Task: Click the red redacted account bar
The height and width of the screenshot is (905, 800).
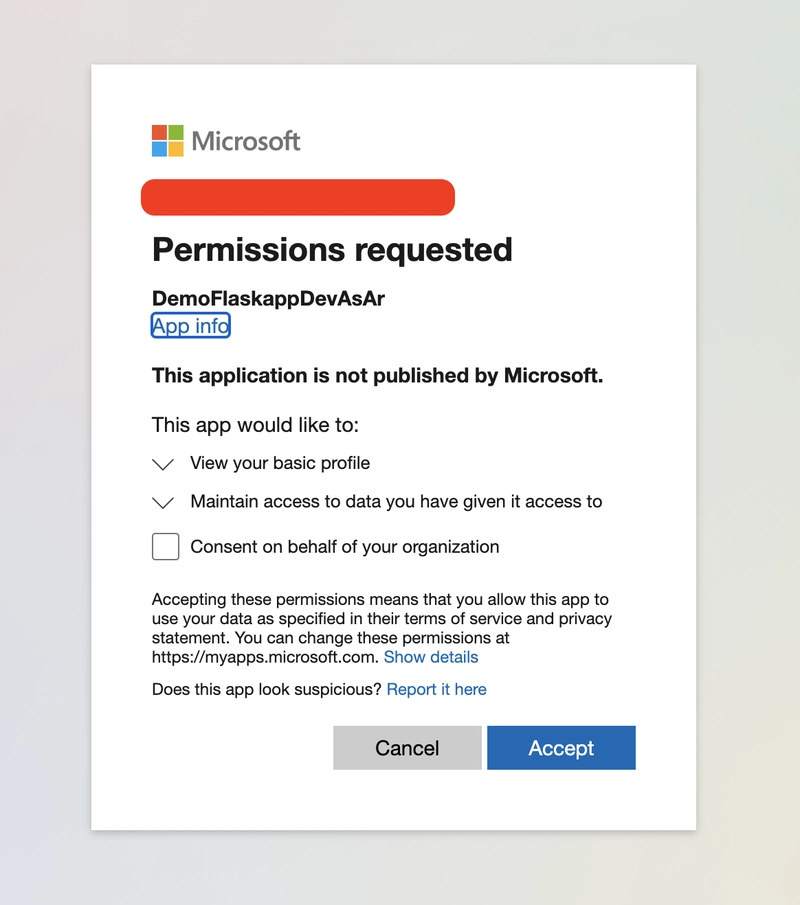Action: click(298, 197)
